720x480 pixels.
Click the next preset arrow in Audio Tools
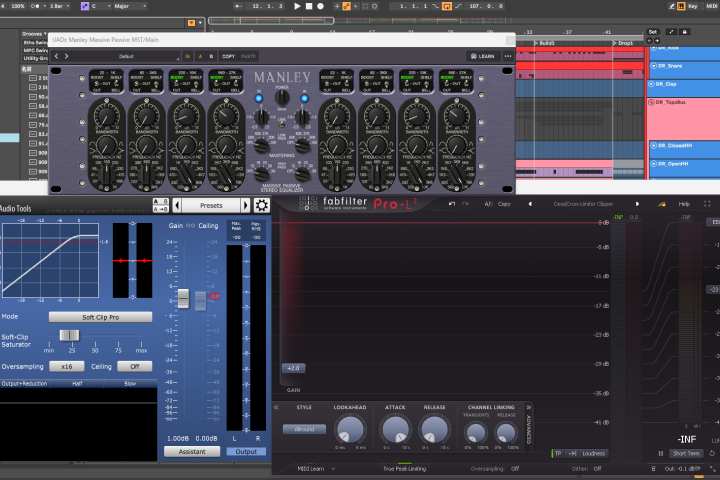point(246,205)
